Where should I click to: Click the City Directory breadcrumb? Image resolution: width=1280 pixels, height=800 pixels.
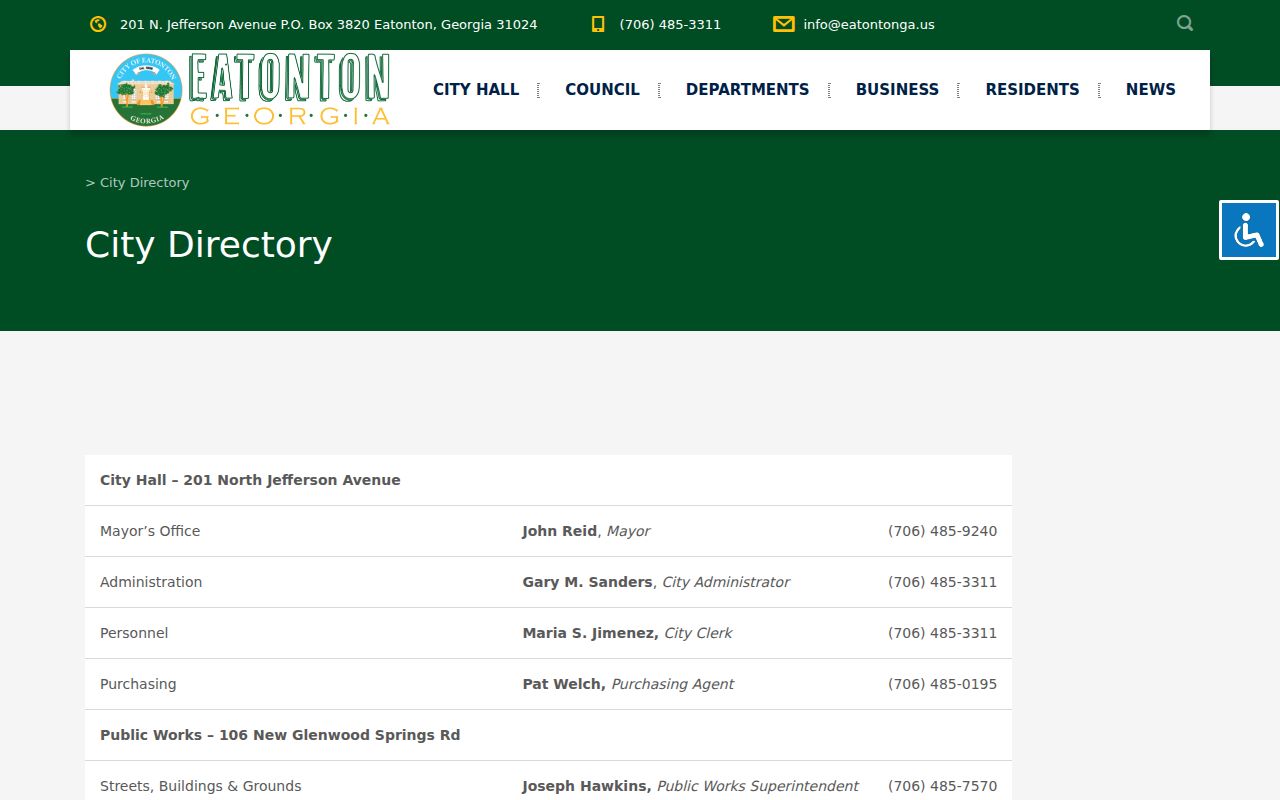[x=144, y=182]
